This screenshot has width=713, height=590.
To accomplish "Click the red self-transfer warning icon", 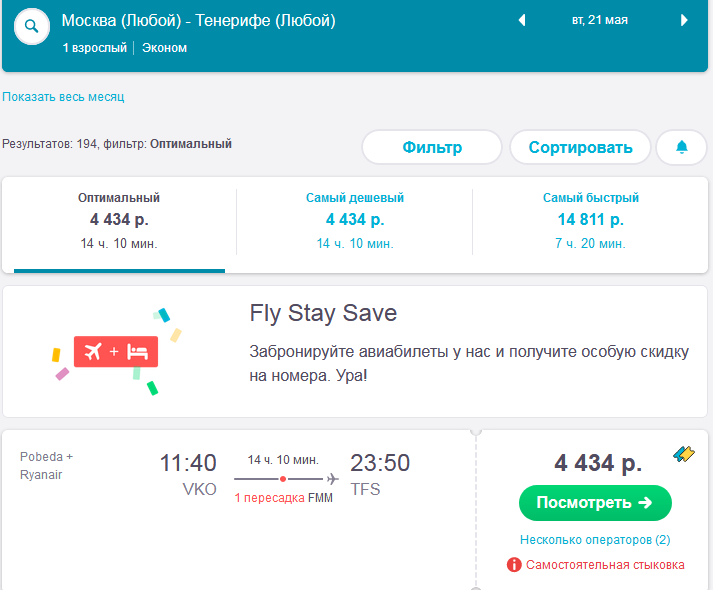I will pyautogui.click(x=515, y=565).
